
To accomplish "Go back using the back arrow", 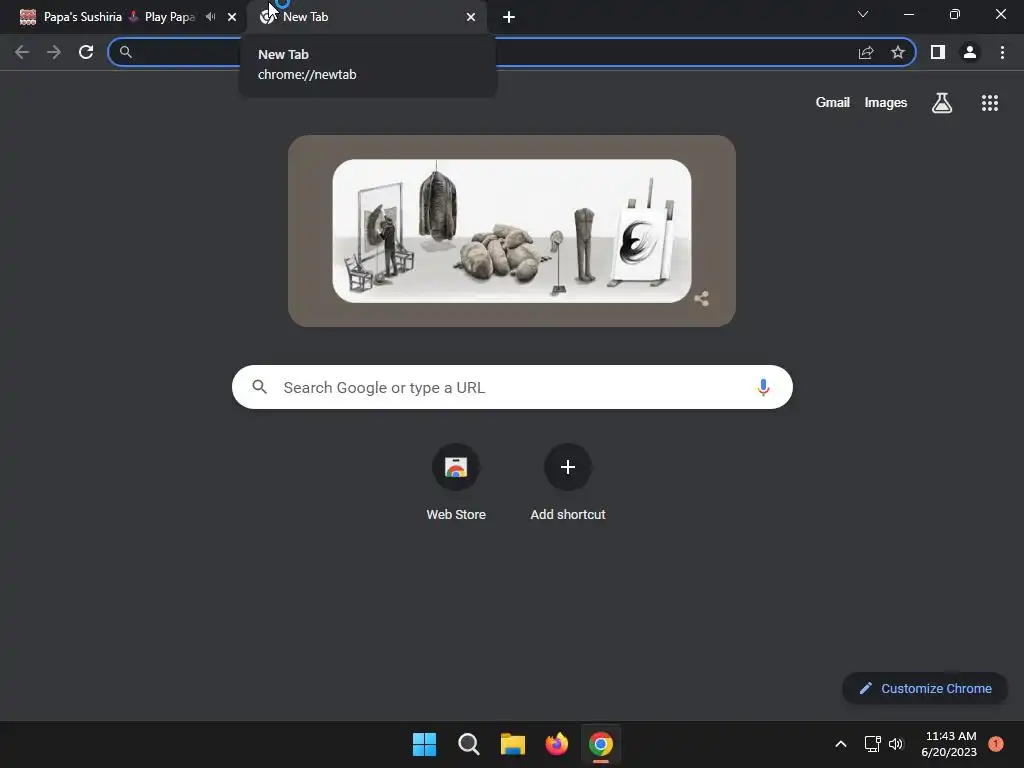I will [22, 52].
